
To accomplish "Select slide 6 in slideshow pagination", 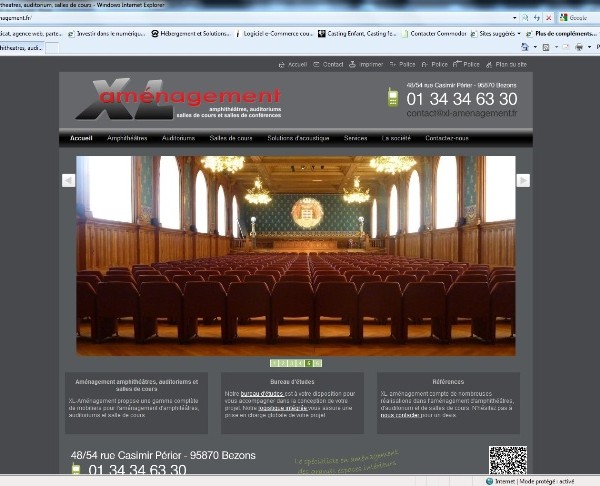I will pos(318,363).
